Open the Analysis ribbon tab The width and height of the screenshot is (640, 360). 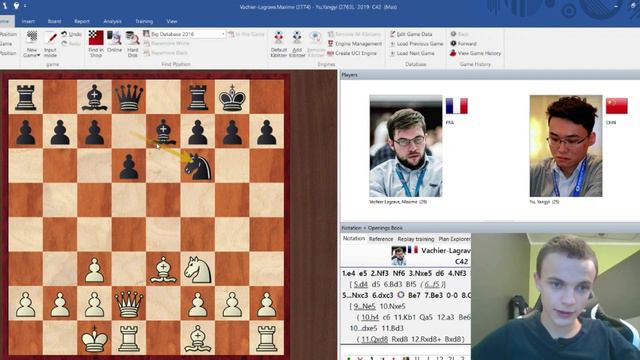(112, 21)
